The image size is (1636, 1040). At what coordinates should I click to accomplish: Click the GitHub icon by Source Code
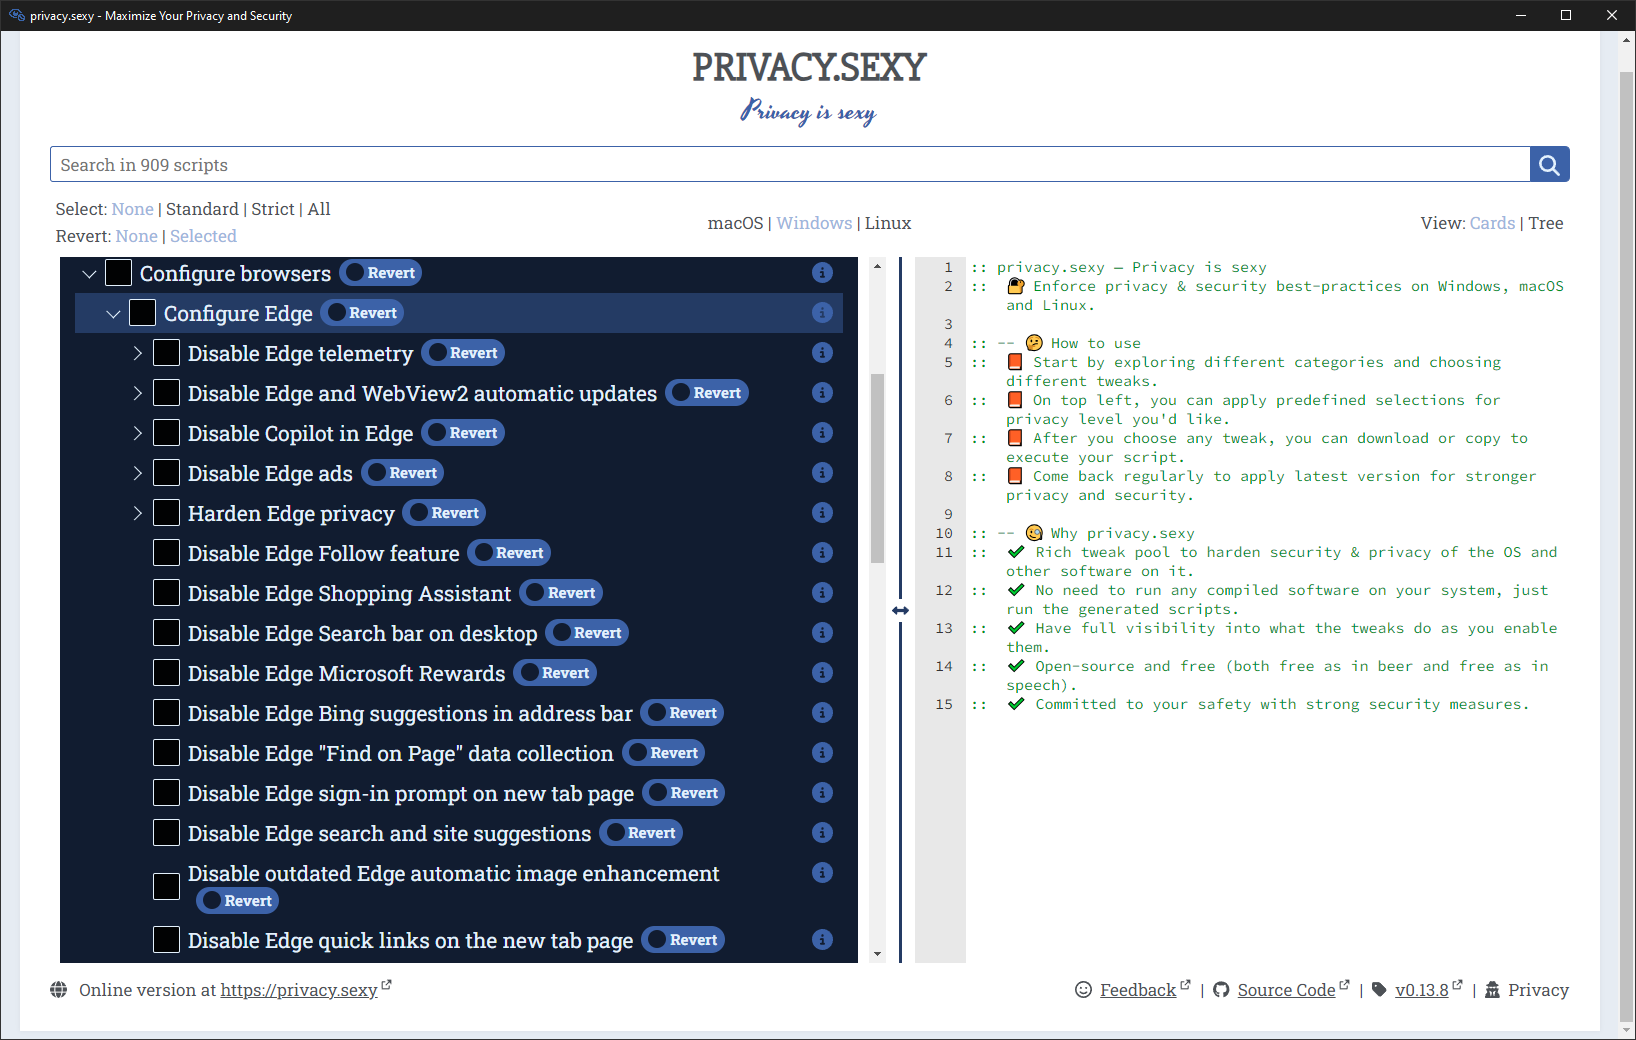(1221, 990)
